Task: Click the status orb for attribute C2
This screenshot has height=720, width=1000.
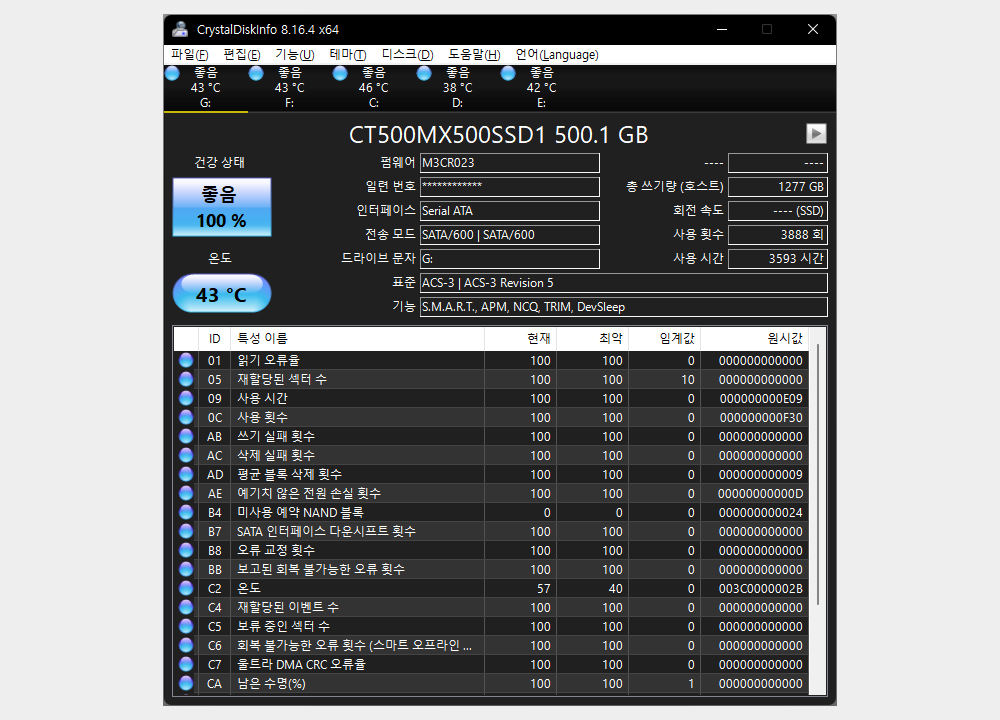Action: click(x=186, y=588)
